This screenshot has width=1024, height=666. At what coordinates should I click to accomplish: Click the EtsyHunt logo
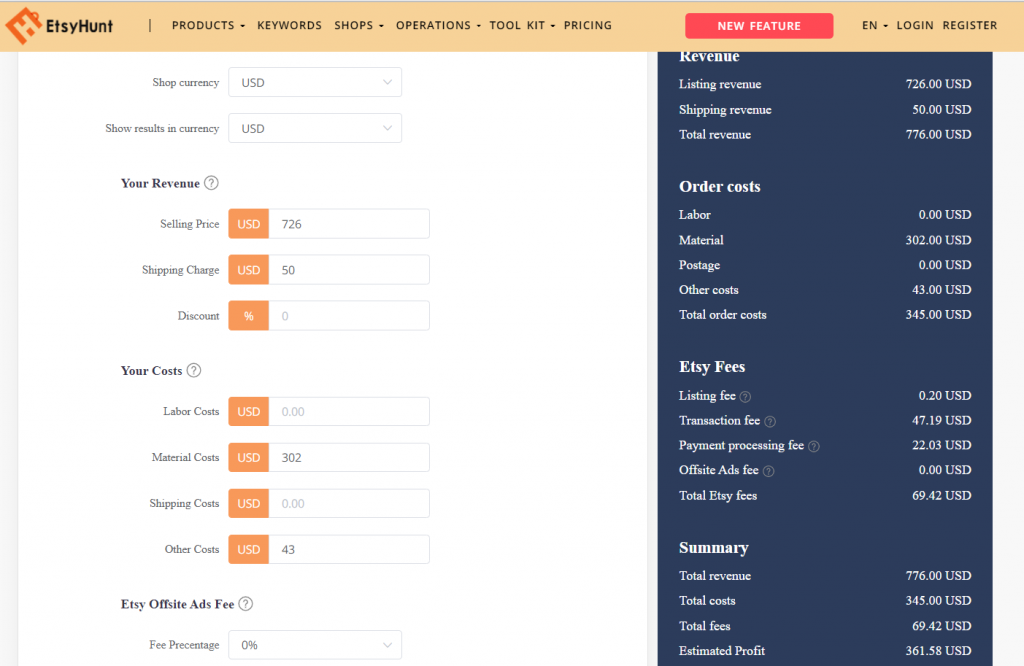59,26
